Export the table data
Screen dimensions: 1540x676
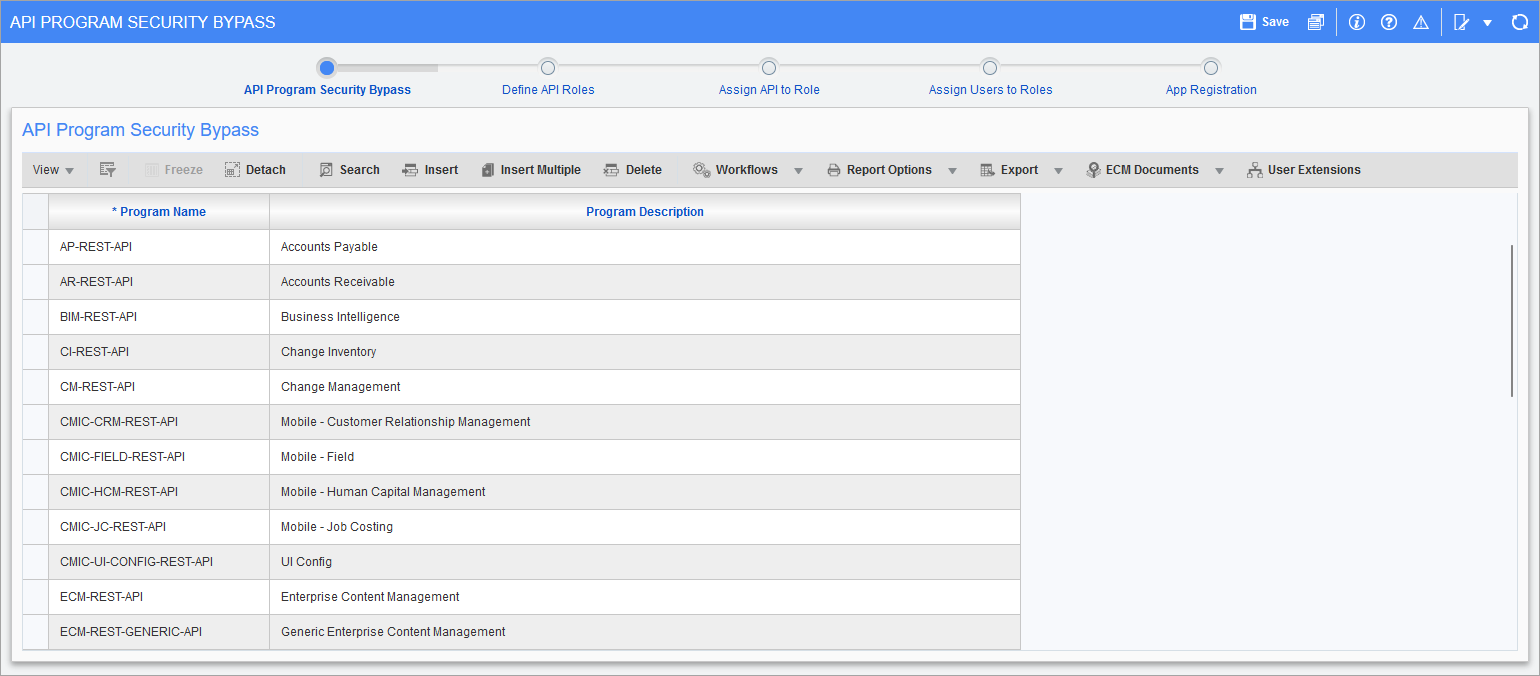1009,170
